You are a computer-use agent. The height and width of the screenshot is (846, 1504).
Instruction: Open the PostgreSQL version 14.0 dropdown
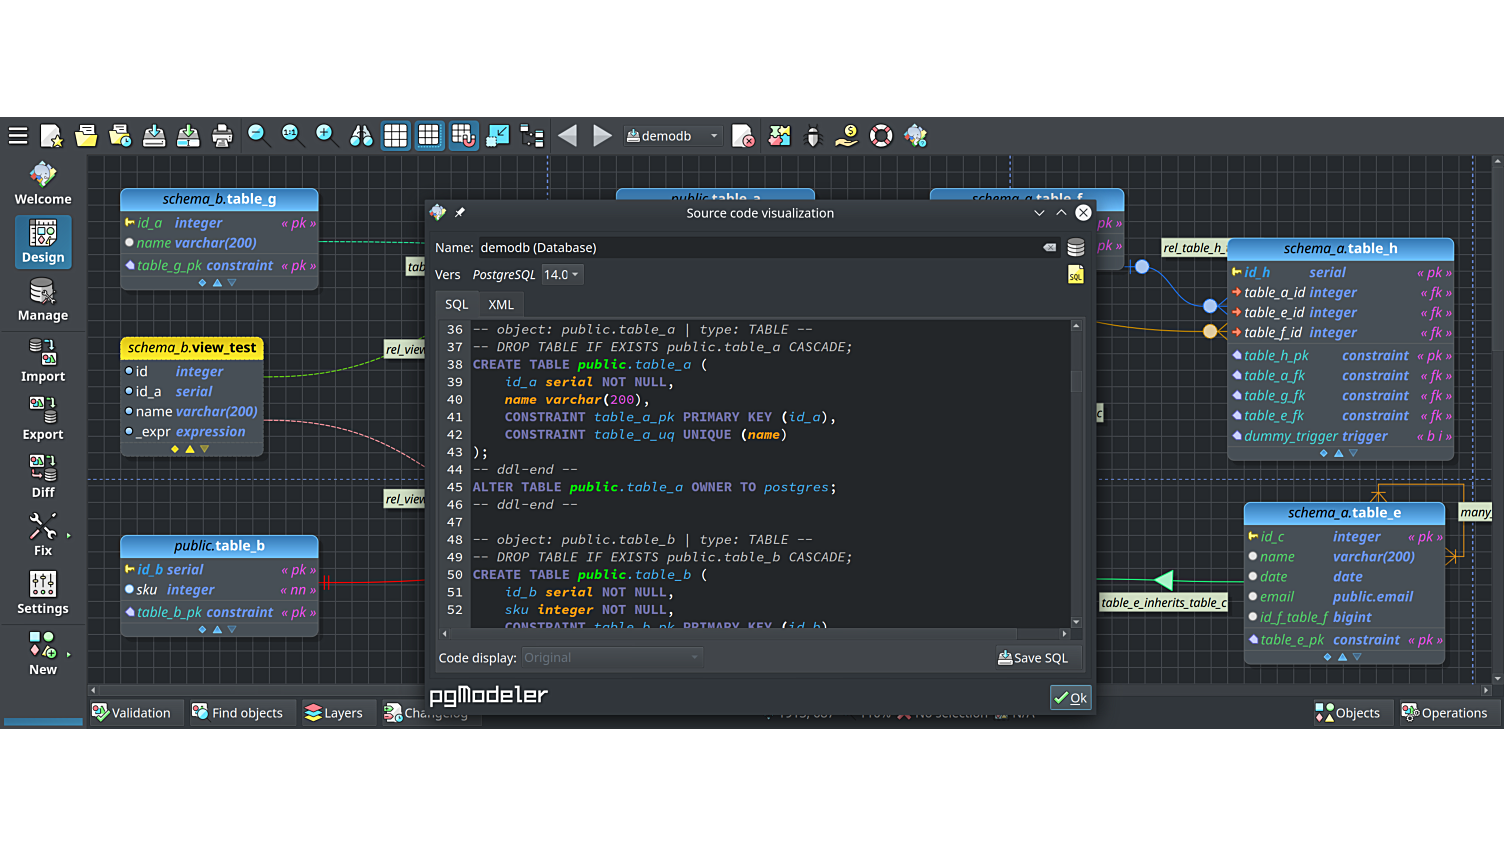tap(562, 275)
